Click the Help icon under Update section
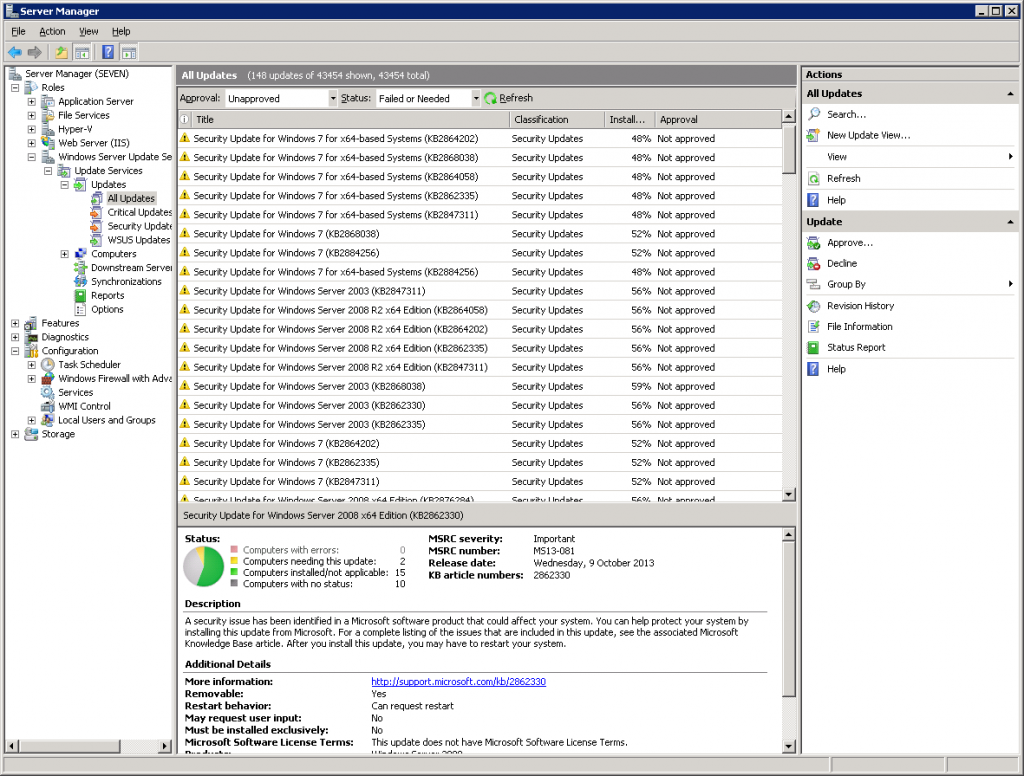 [x=814, y=369]
